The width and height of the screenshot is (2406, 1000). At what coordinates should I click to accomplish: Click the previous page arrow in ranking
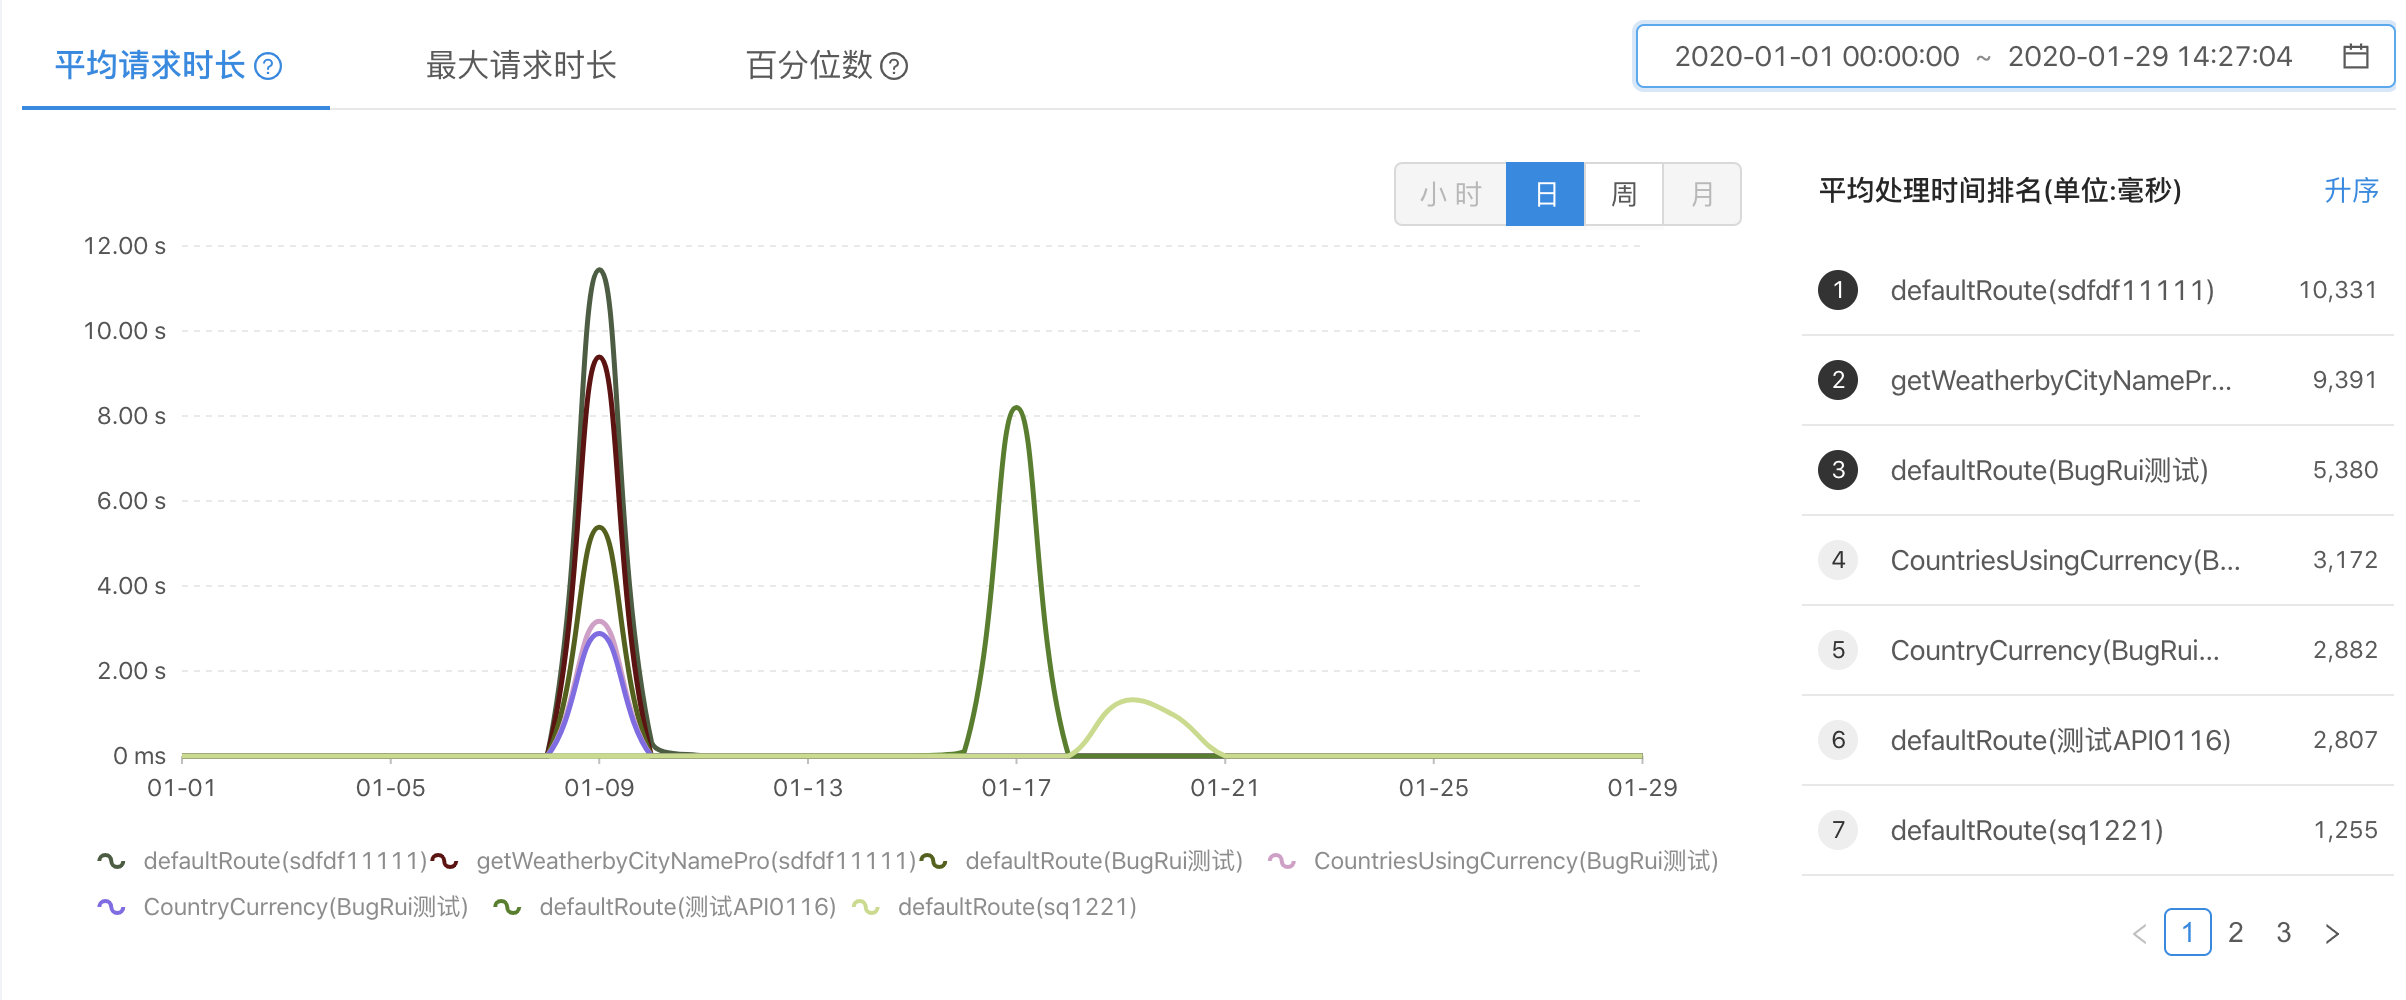point(2139,934)
